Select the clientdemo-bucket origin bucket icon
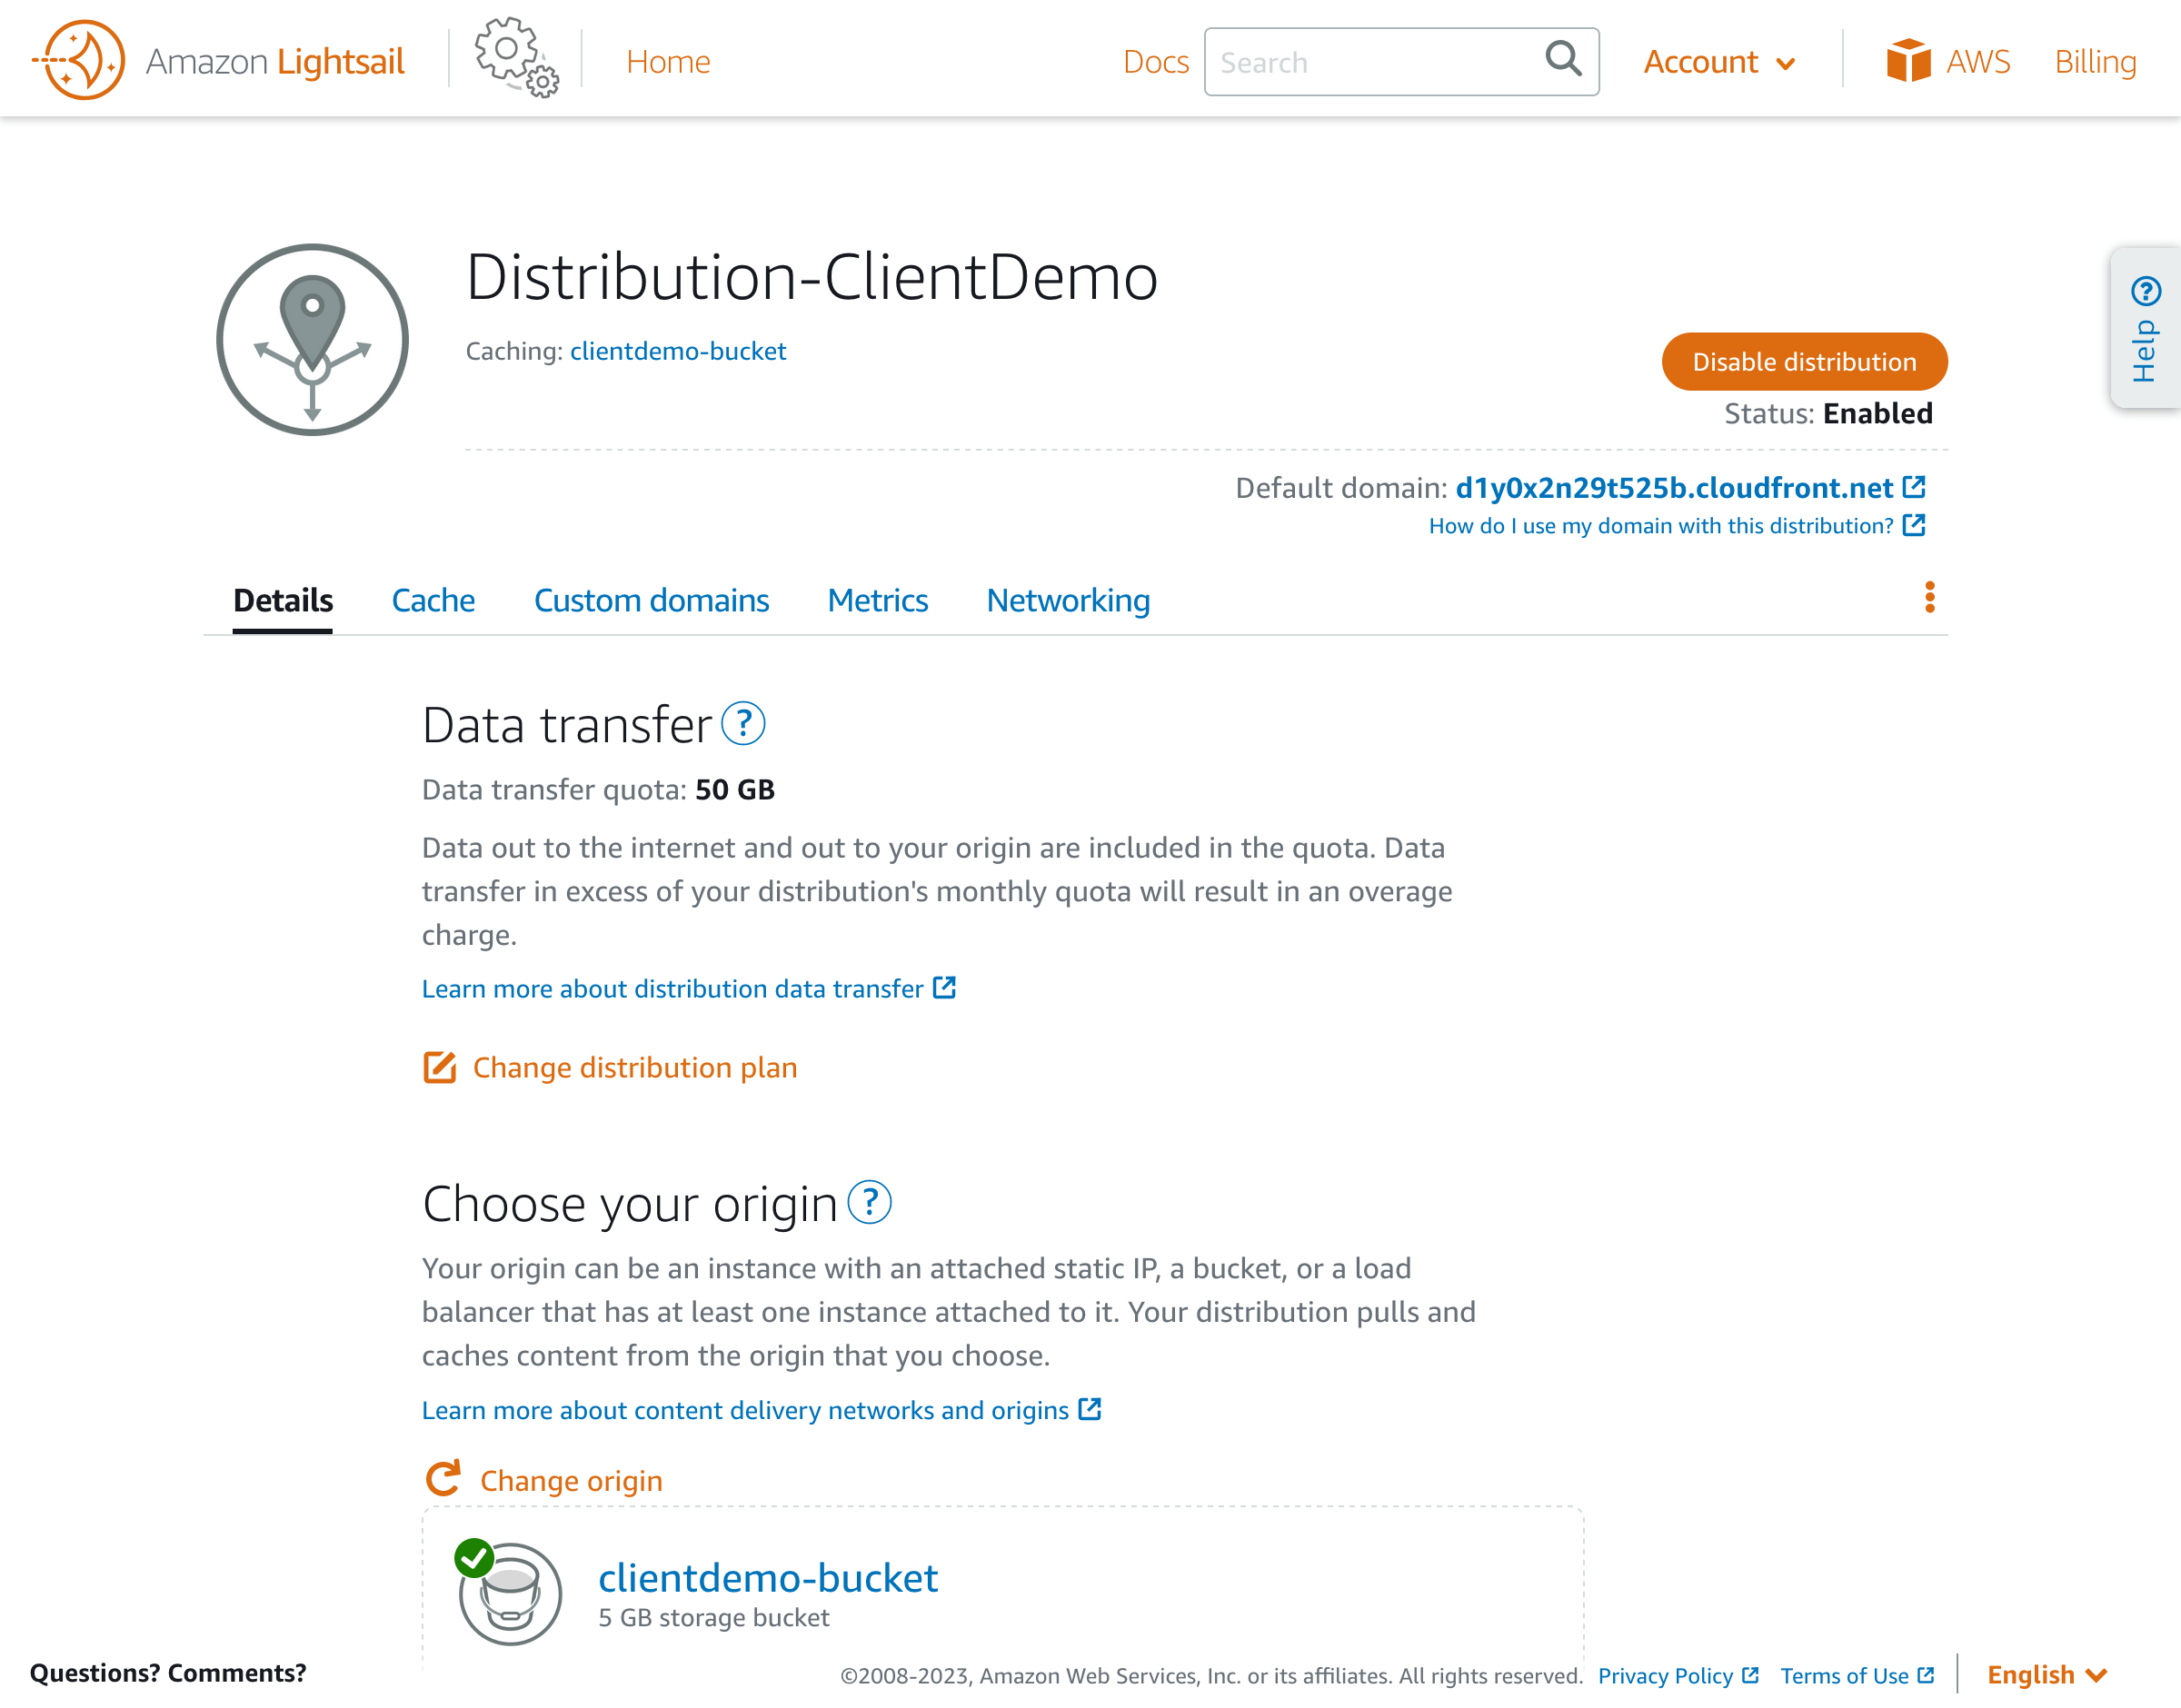The height and width of the screenshot is (1708, 2181). (510, 1593)
